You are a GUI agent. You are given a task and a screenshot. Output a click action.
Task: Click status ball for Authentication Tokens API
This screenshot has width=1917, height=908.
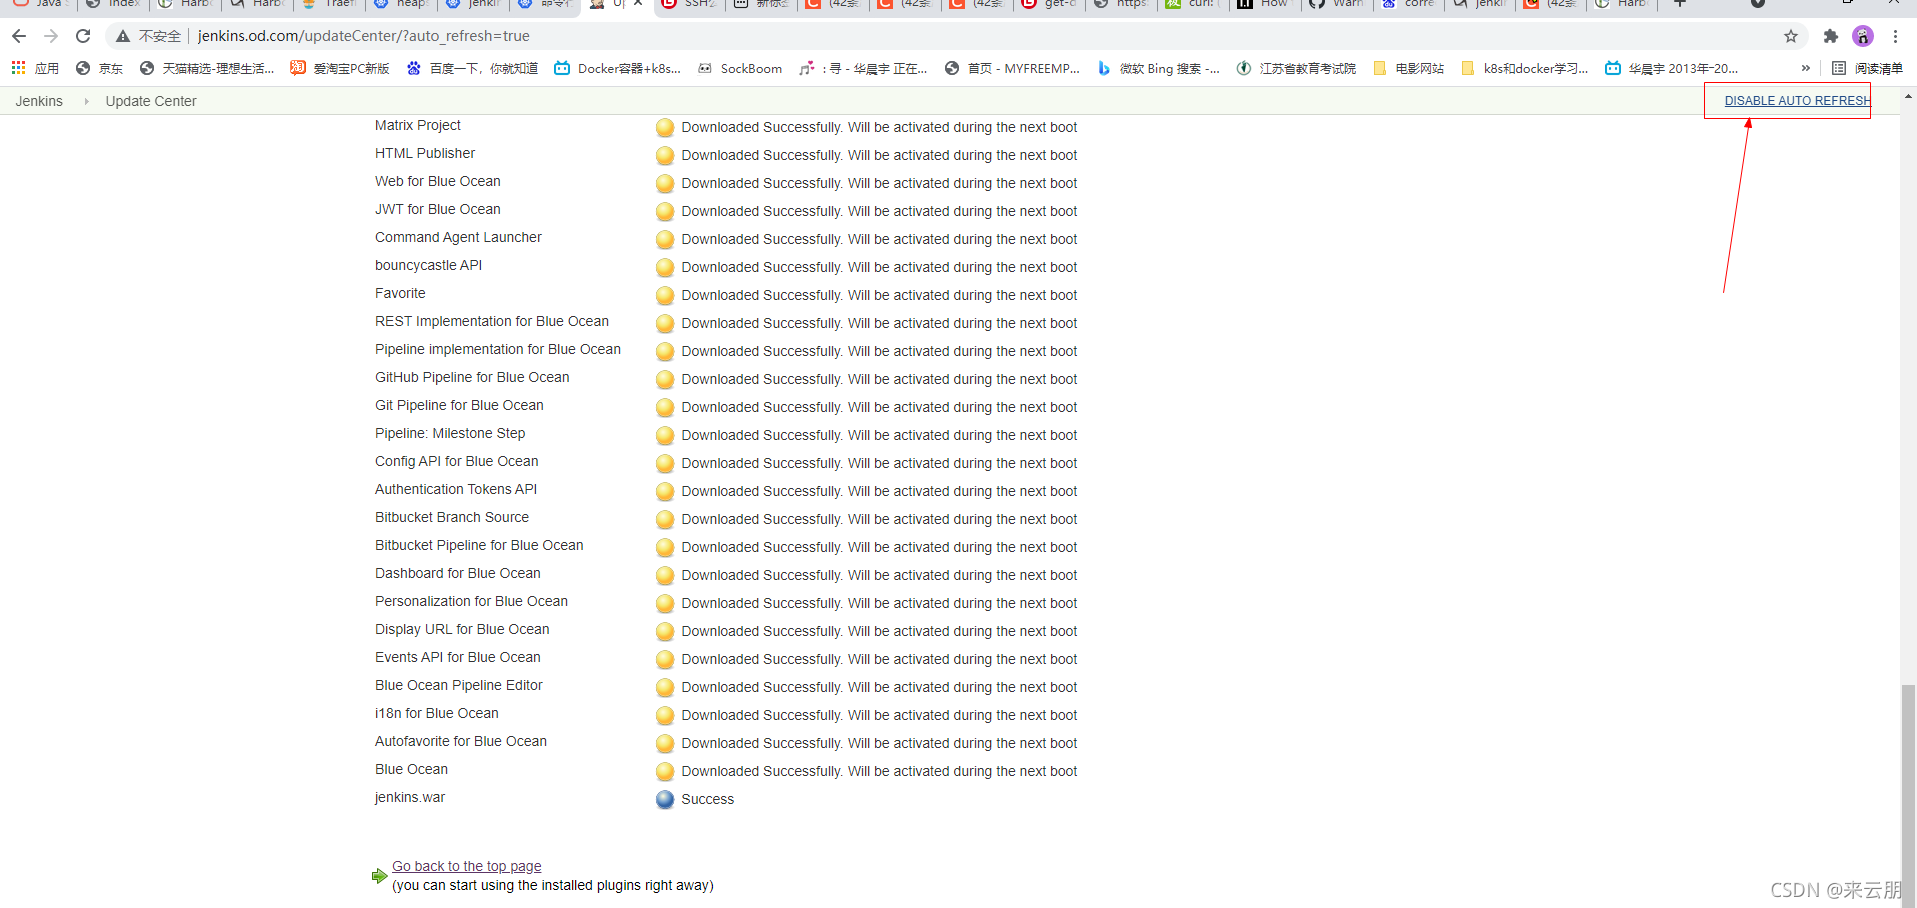(665, 492)
